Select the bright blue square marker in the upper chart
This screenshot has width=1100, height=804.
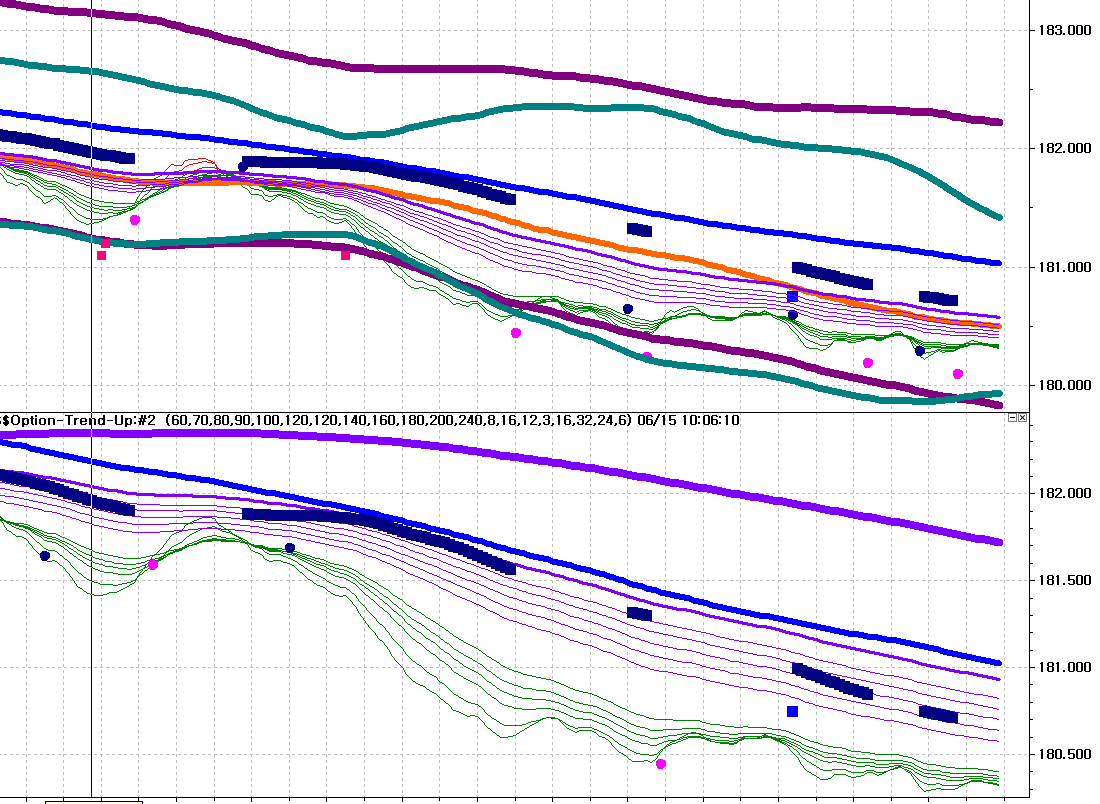(793, 297)
